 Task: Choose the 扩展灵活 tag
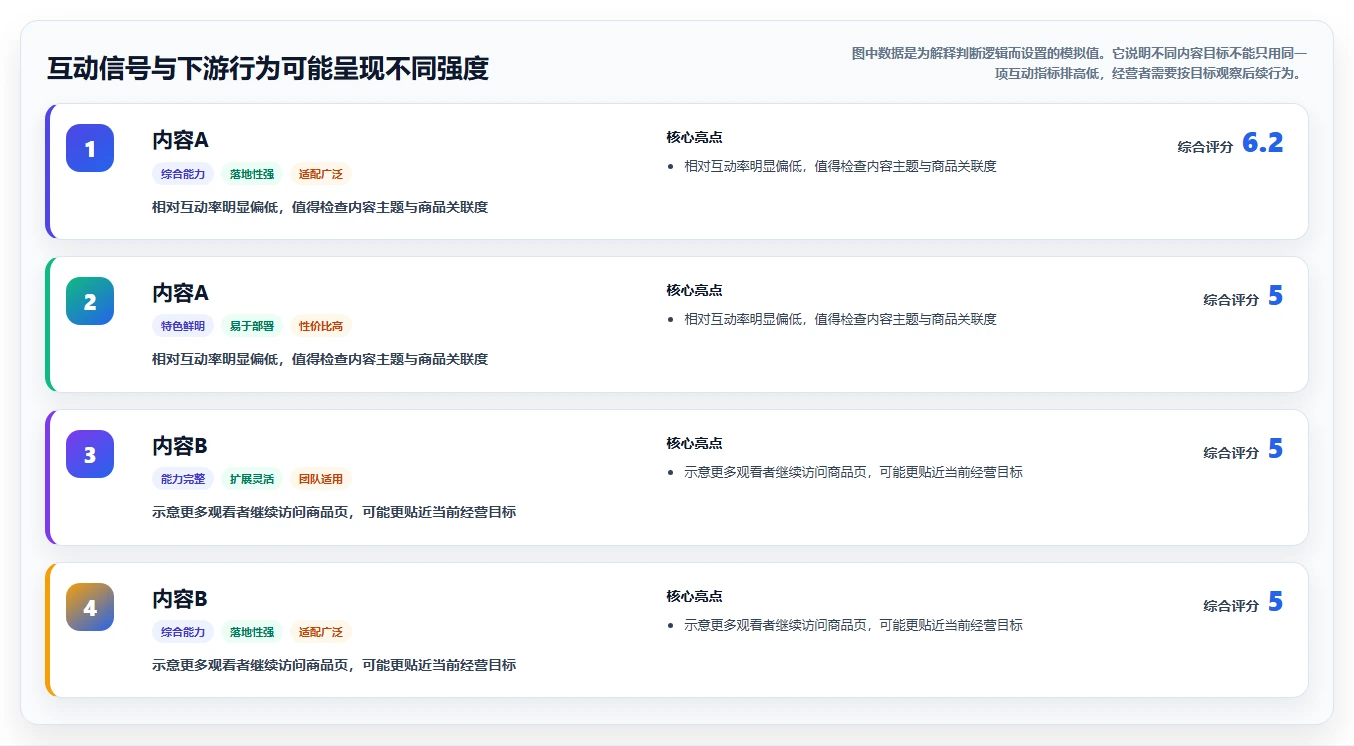click(x=252, y=479)
